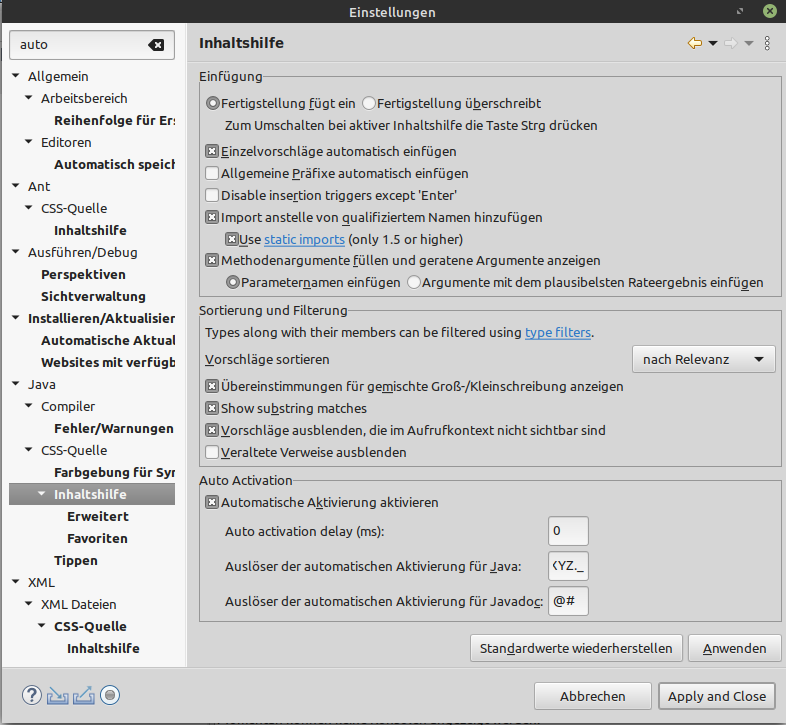Click the export preferences icon
Viewport: 786px width, 725px height.
[84, 695]
